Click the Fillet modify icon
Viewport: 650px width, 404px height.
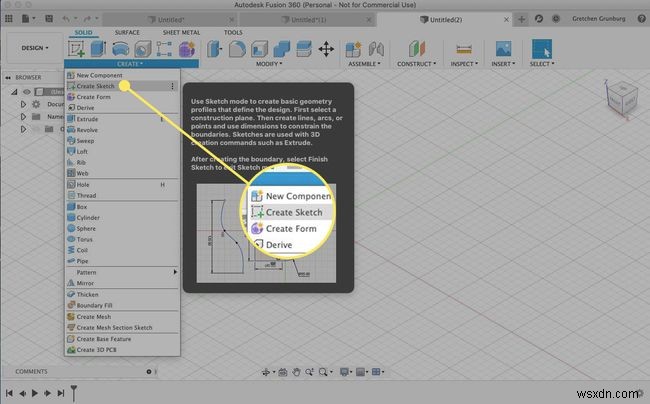click(x=237, y=49)
